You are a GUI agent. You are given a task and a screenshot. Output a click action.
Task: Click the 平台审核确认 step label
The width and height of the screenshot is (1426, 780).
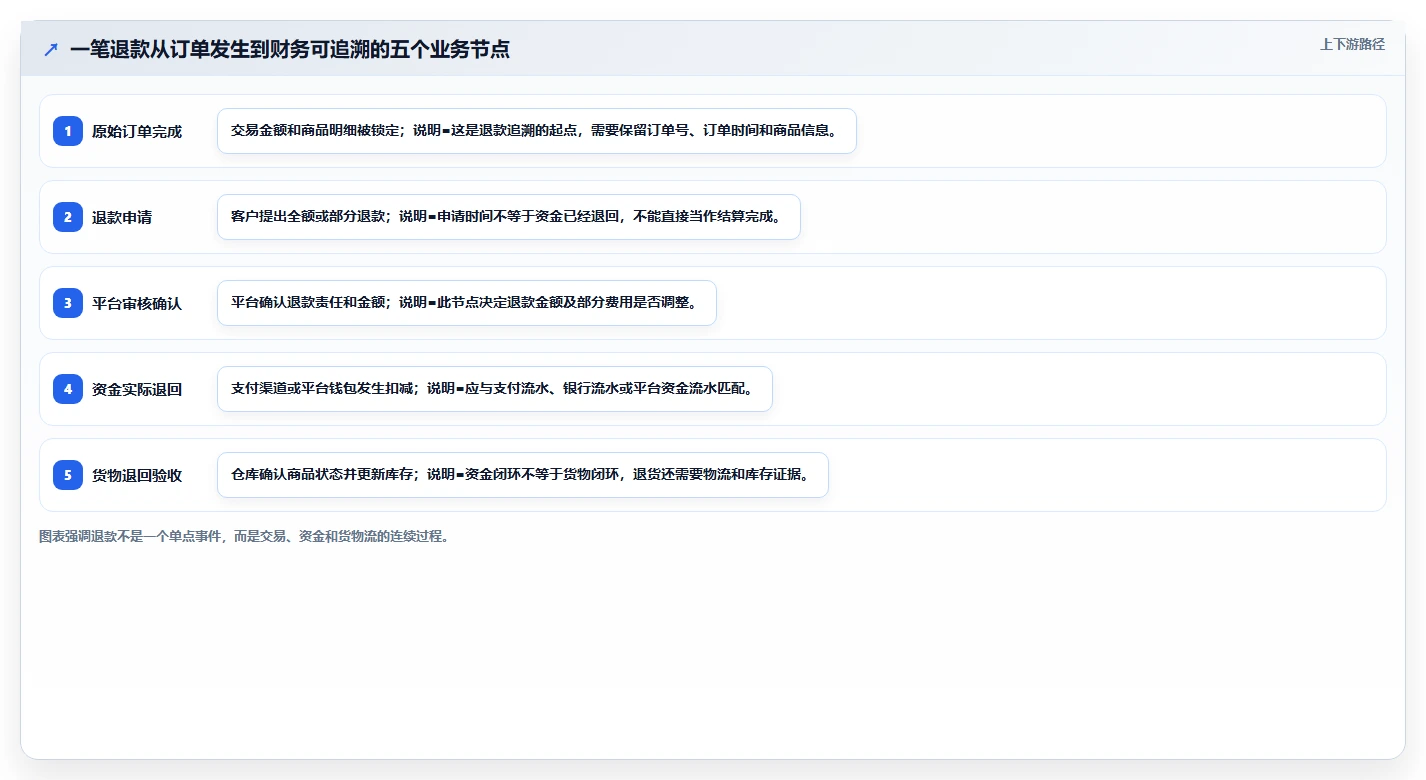click(137, 303)
